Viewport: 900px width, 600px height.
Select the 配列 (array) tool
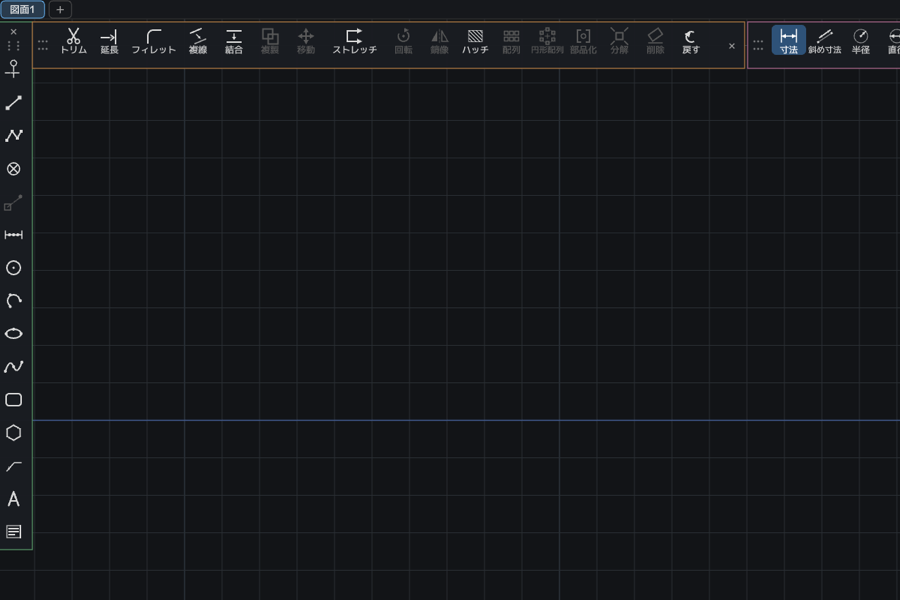pyautogui.click(x=511, y=41)
